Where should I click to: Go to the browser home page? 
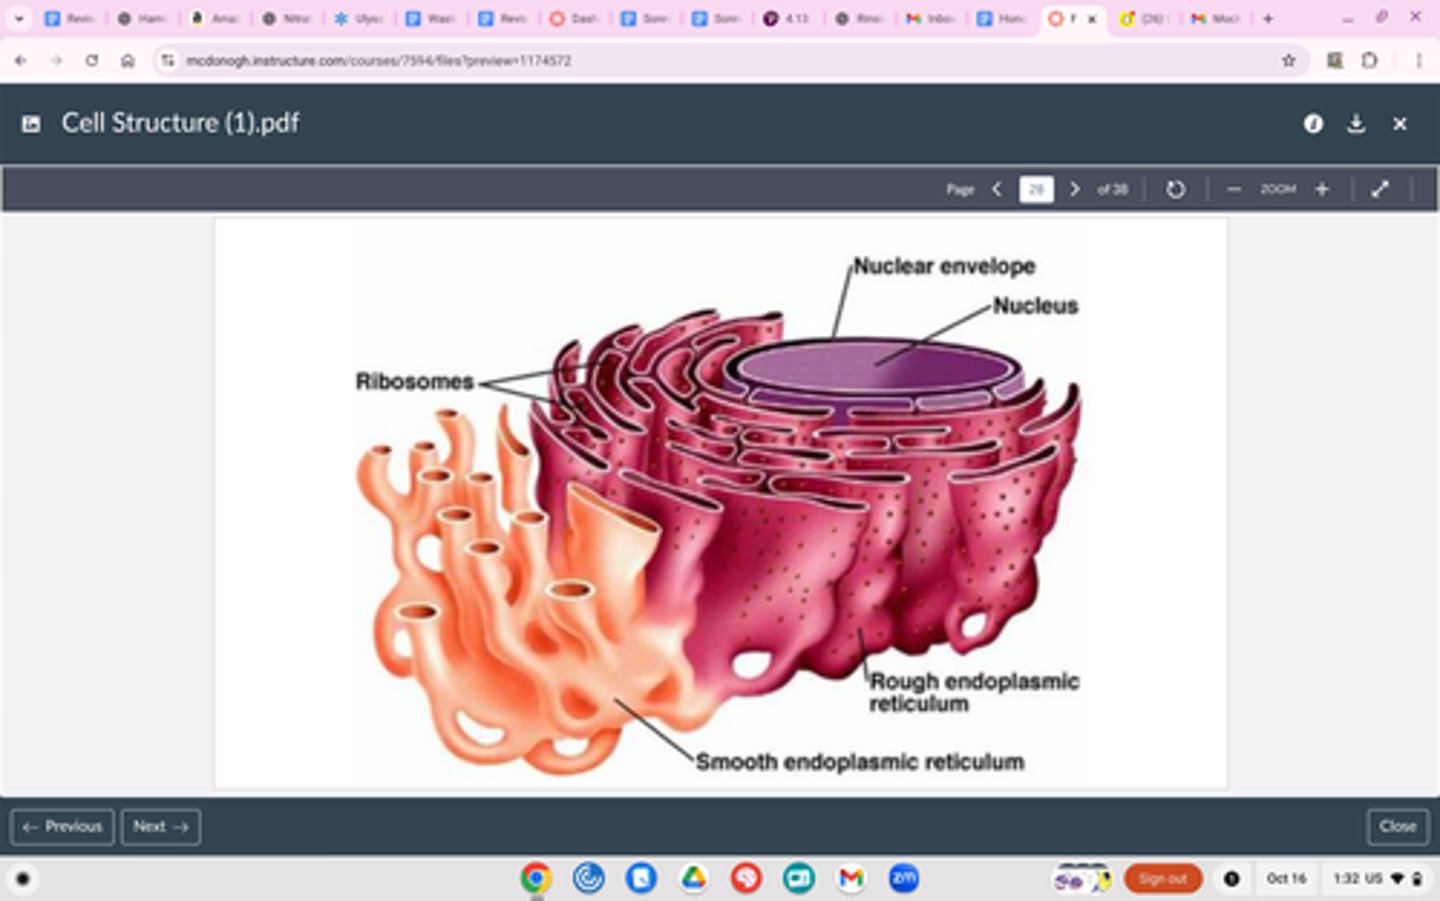point(128,61)
